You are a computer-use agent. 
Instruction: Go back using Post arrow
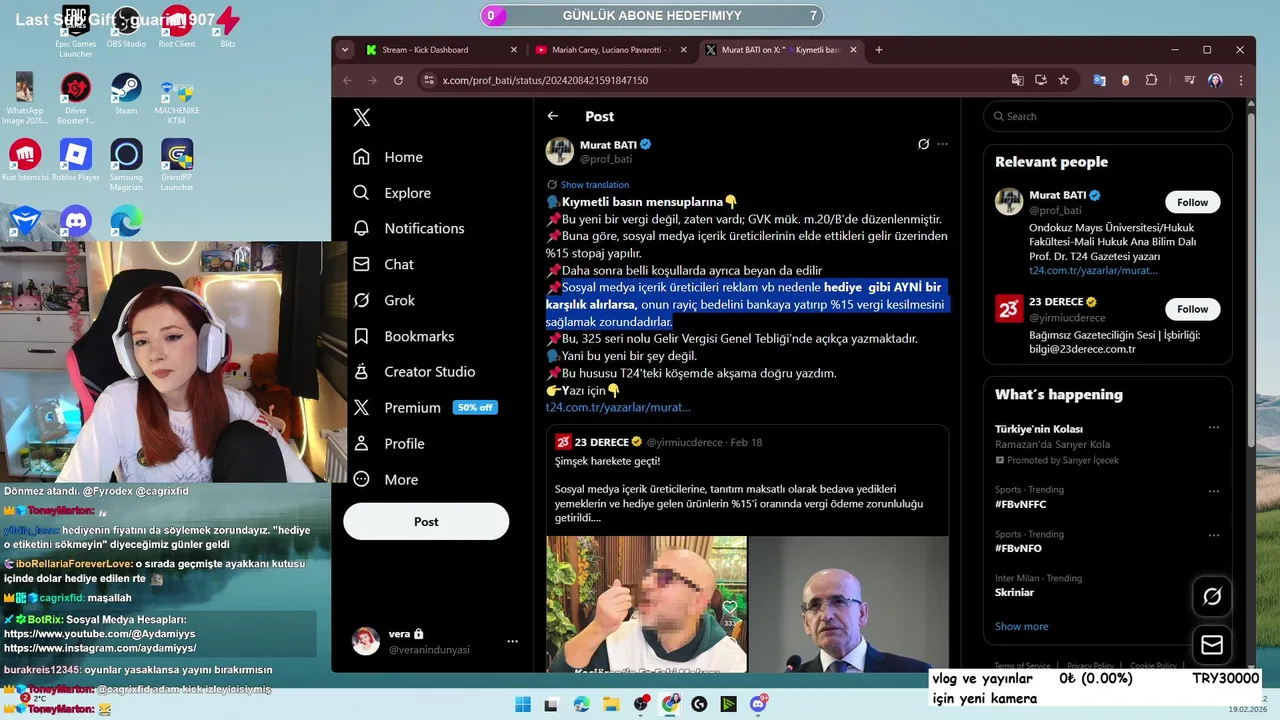(552, 116)
